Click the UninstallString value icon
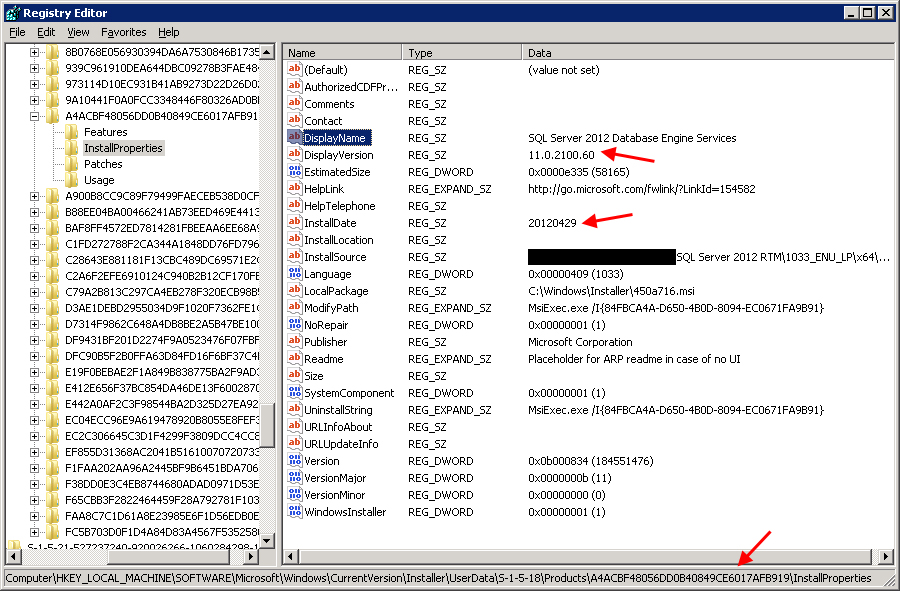 [x=294, y=410]
